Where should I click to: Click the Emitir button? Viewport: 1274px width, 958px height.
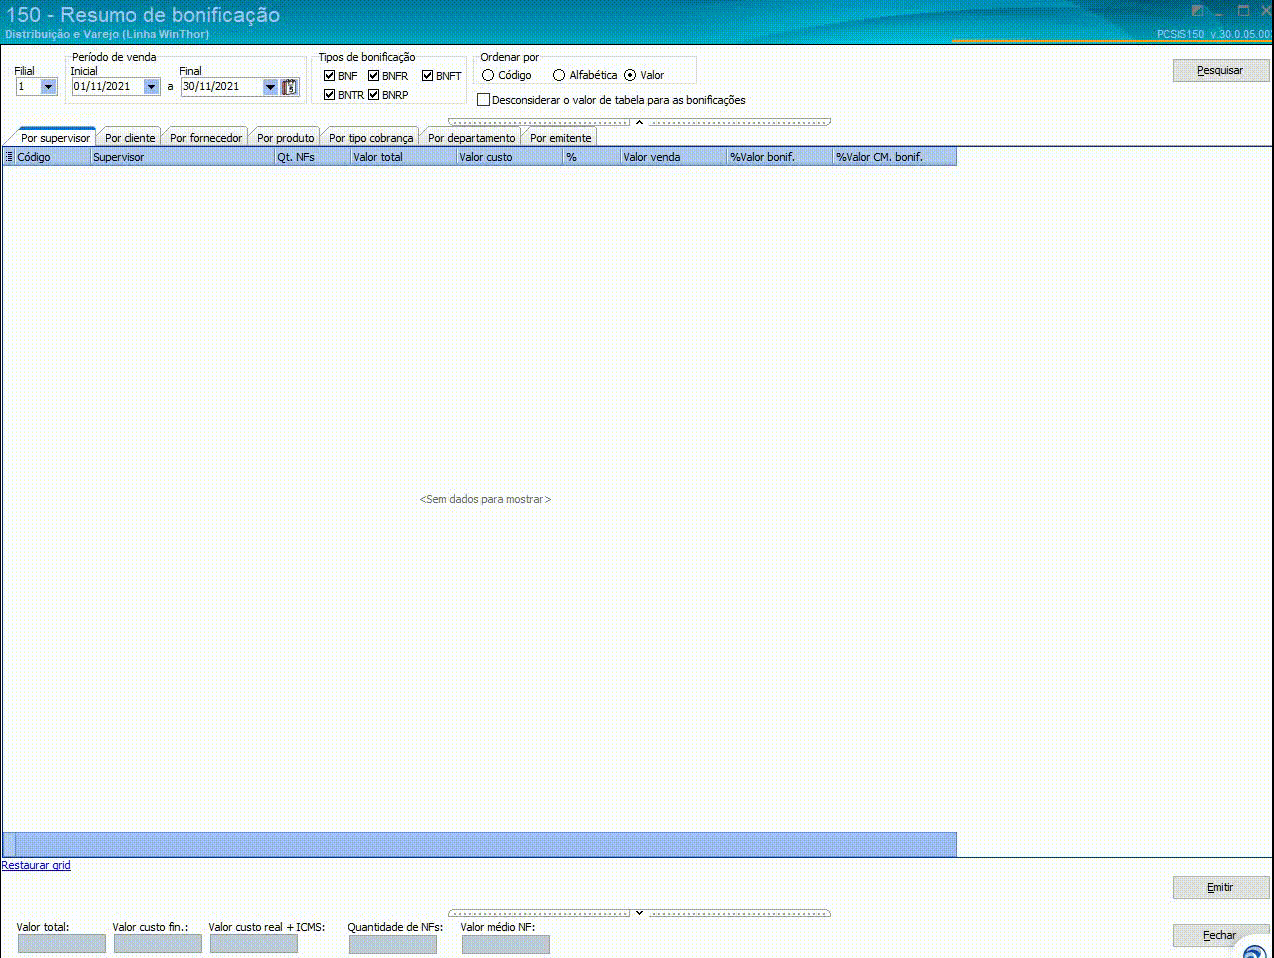[x=1220, y=887]
